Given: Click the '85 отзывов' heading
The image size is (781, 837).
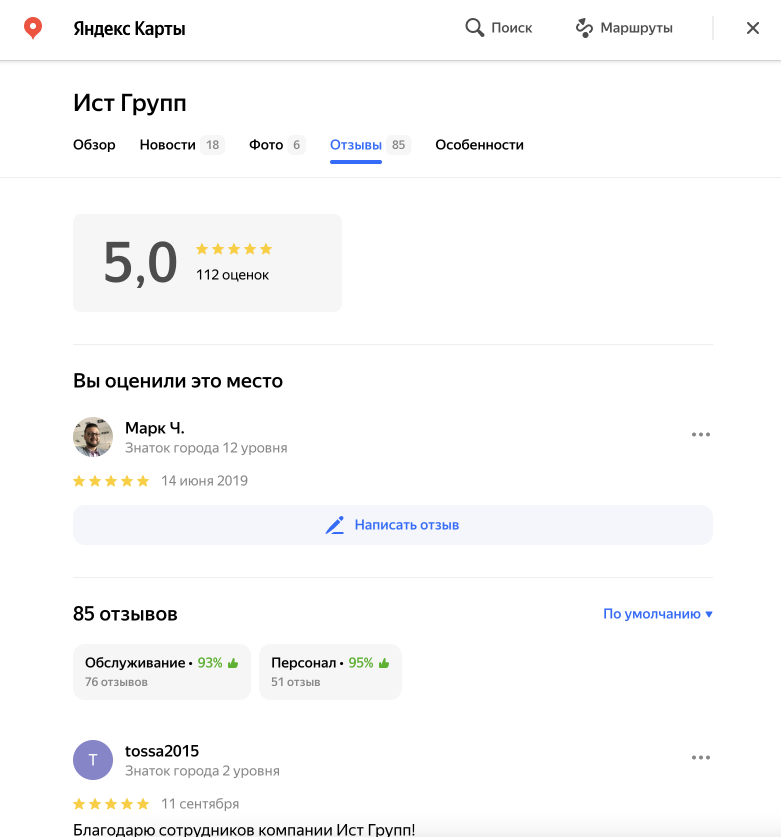Looking at the screenshot, I should [x=125, y=614].
